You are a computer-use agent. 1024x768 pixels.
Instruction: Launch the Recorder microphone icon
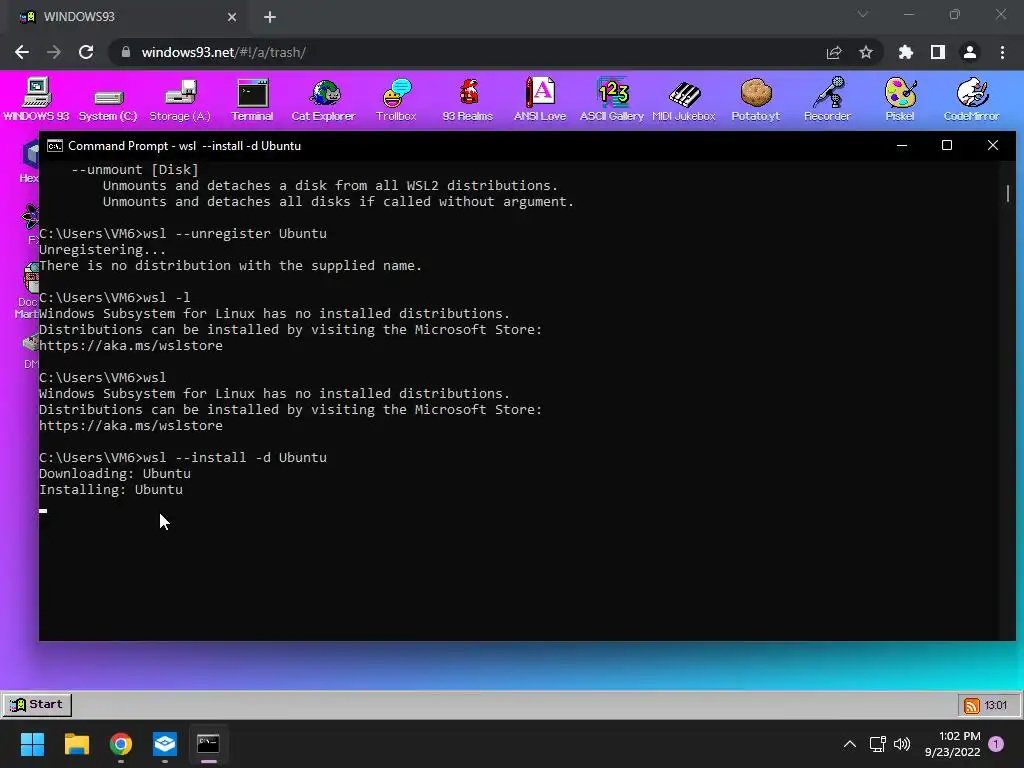tap(827, 99)
